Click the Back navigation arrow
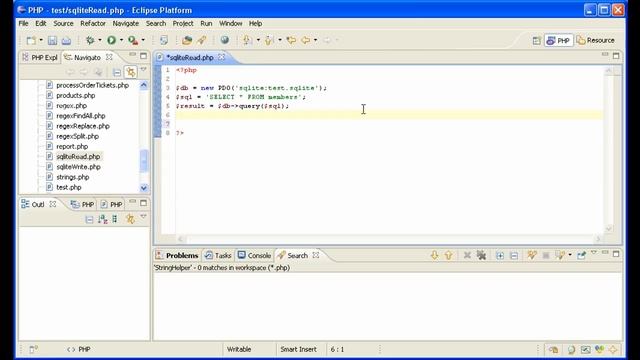This screenshot has height=360, width=640. pos(305,40)
